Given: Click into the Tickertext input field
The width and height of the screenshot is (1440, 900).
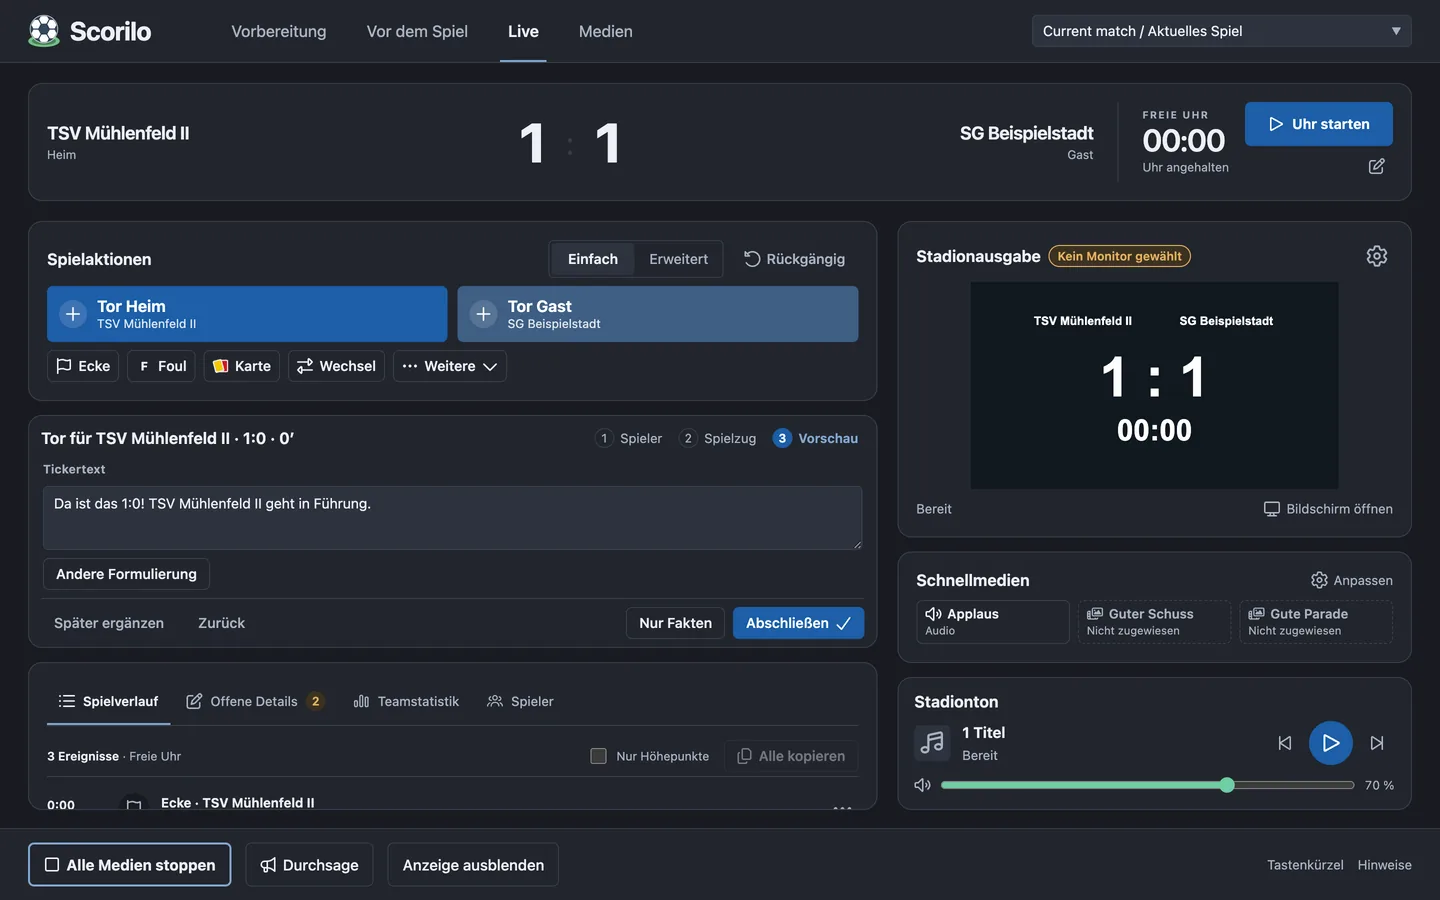Looking at the screenshot, I should (452, 517).
